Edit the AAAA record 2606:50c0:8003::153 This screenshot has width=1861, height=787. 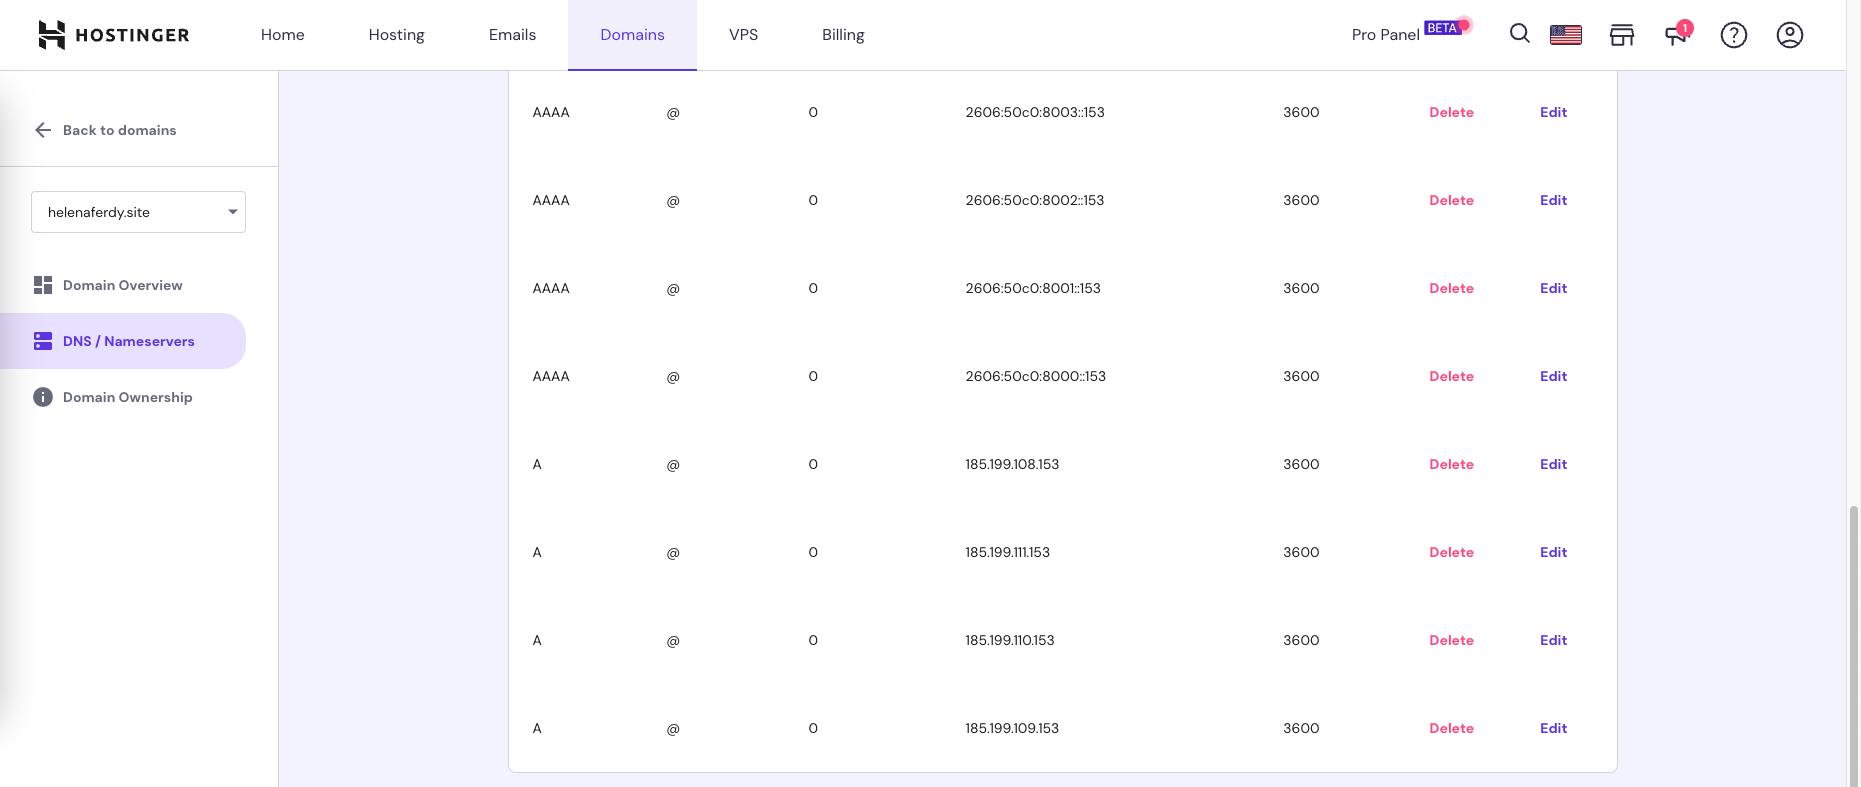click(1553, 112)
